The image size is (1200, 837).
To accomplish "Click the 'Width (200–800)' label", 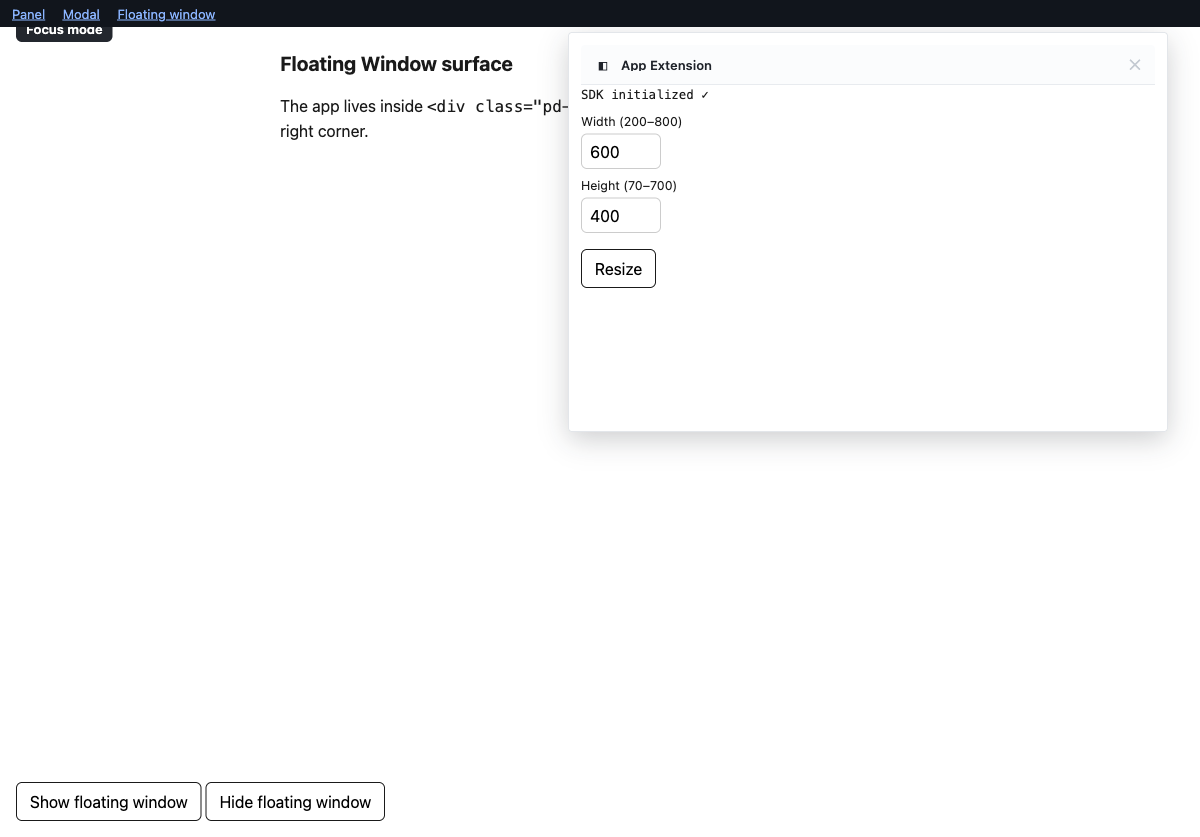I will click(631, 122).
